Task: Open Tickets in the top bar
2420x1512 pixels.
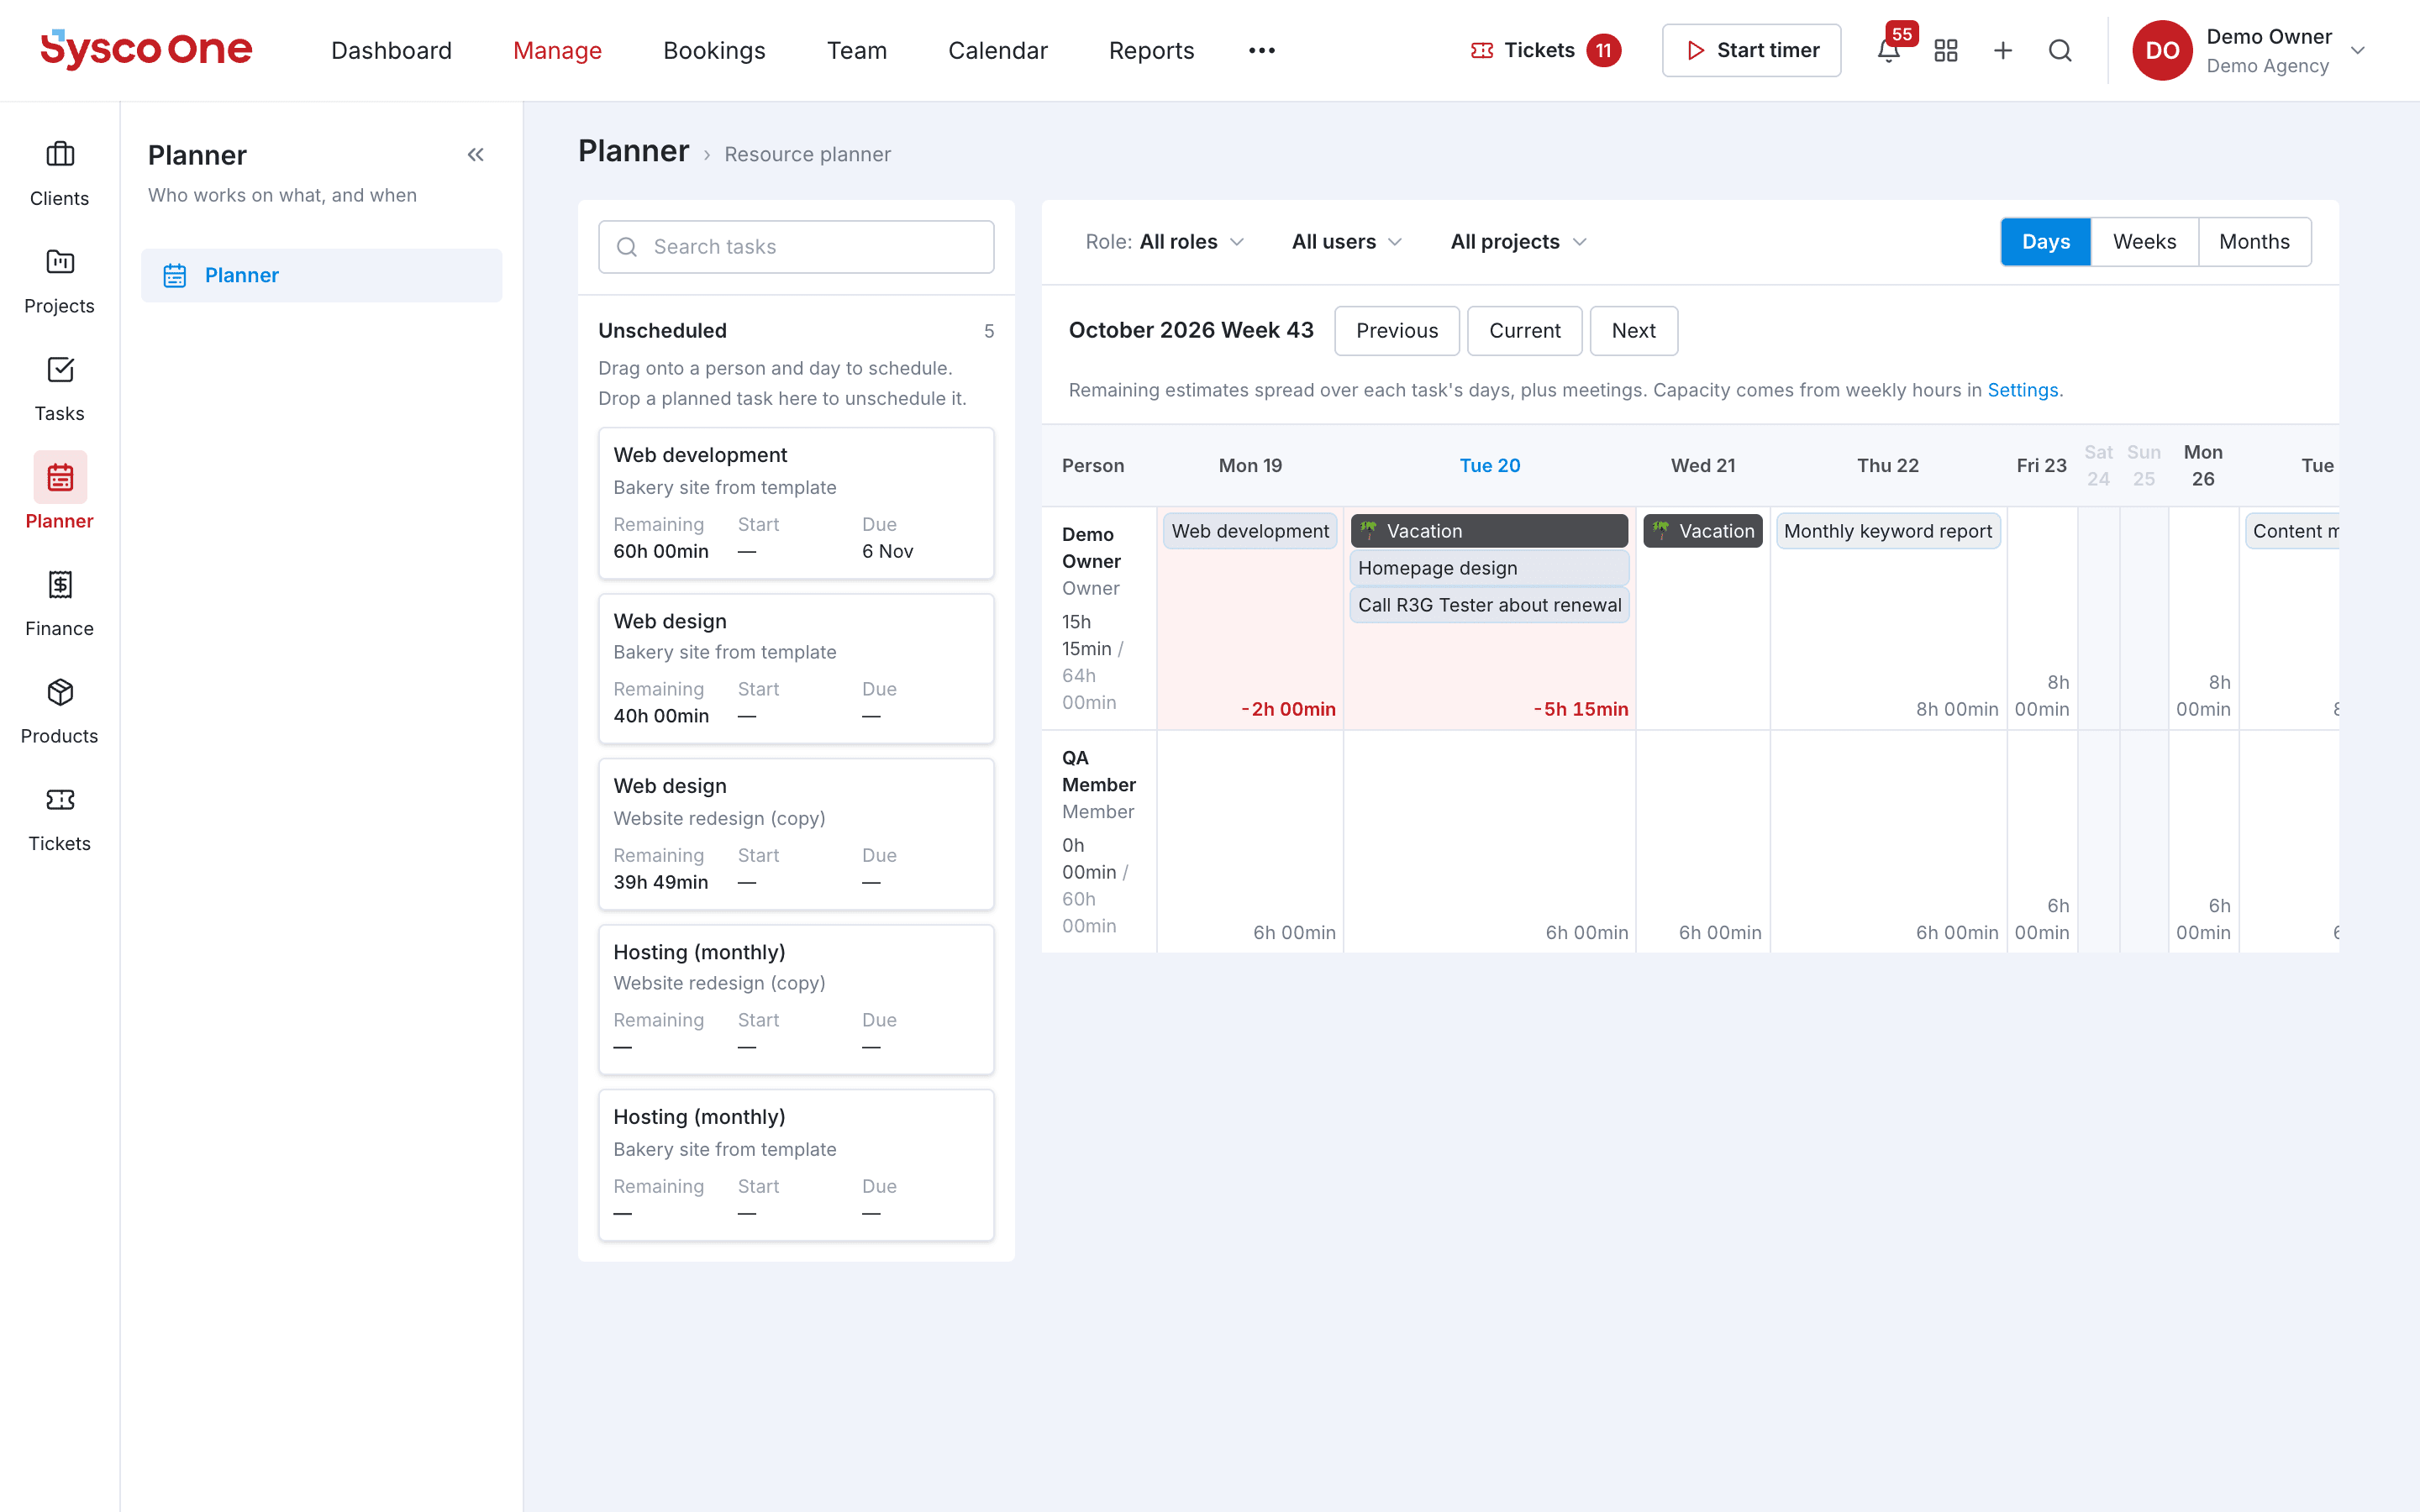Action: click(x=1545, y=50)
